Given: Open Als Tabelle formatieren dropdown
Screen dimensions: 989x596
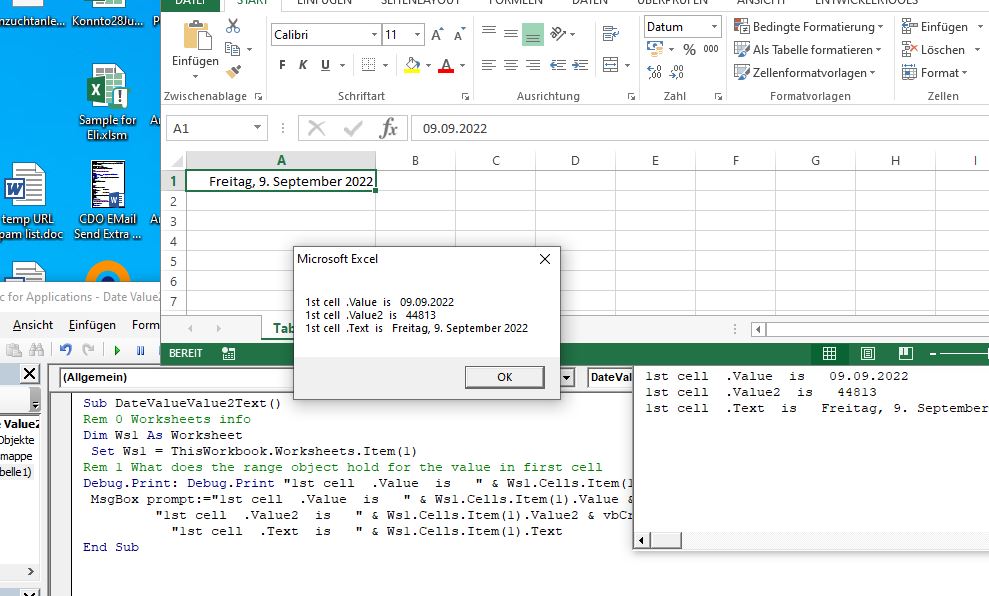Looking at the screenshot, I should 807,49.
